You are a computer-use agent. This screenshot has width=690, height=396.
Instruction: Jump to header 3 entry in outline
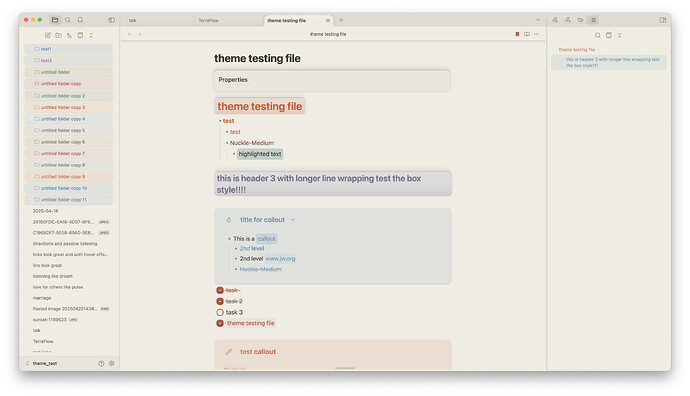pyautogui.click(x=609, y=62)
